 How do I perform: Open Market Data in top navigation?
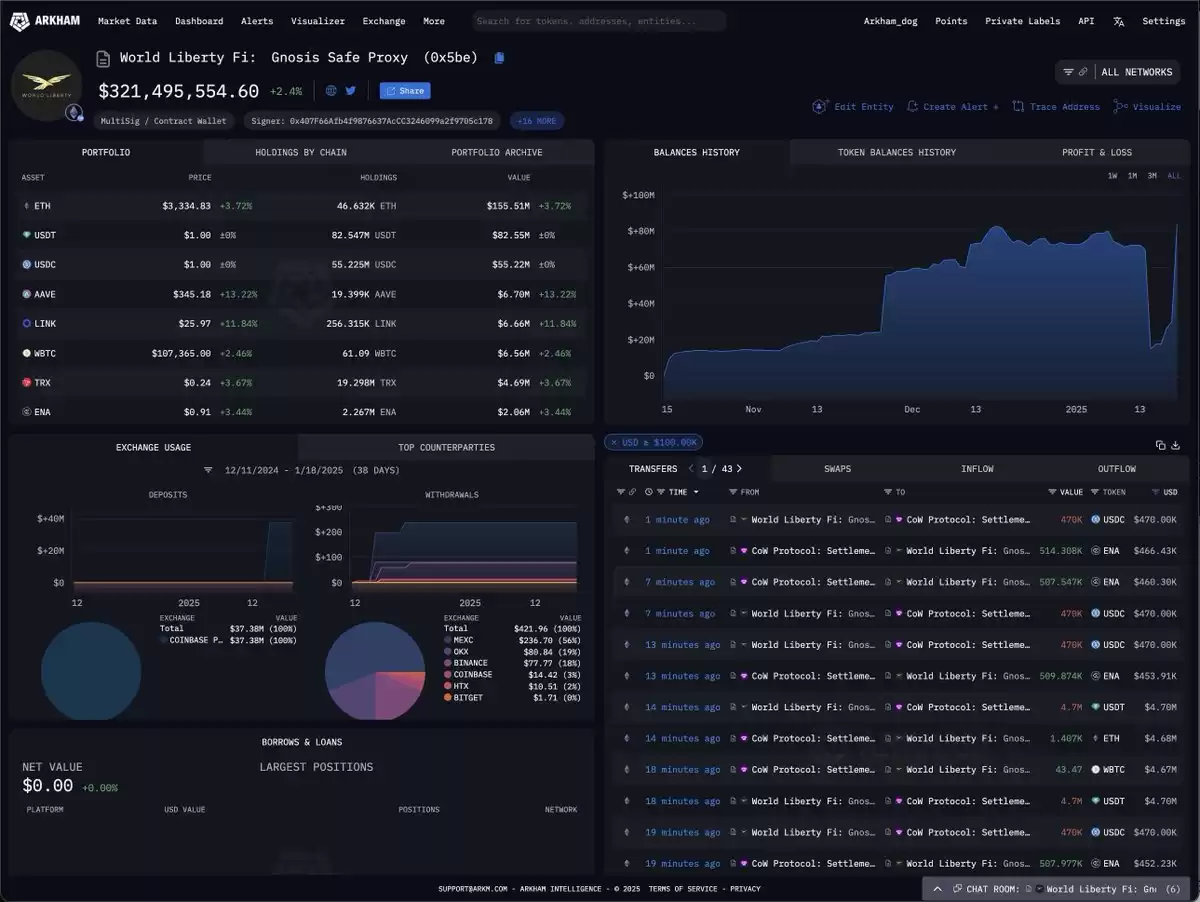[x=127, y=21]
